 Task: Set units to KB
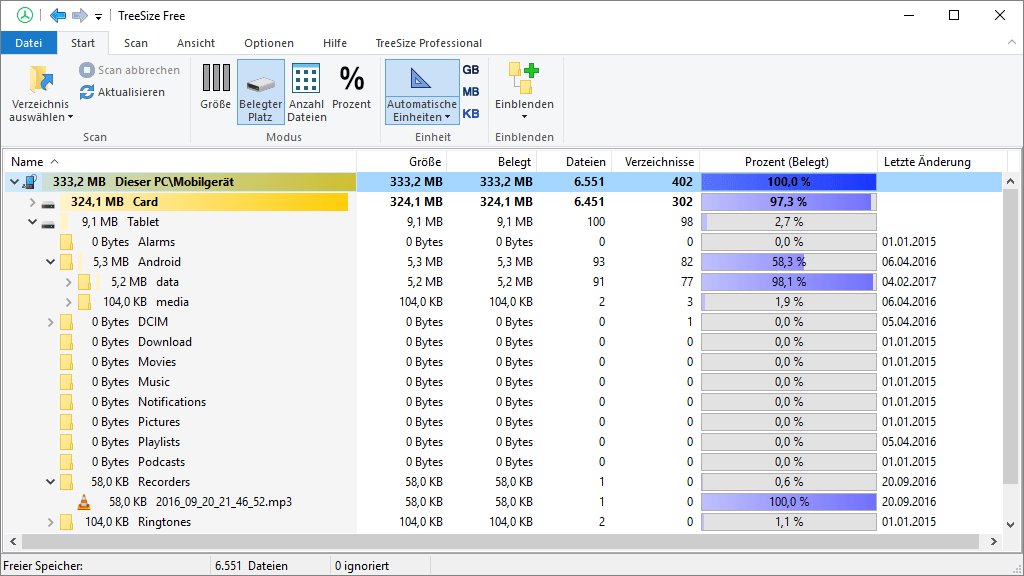[x=471, y=114]
